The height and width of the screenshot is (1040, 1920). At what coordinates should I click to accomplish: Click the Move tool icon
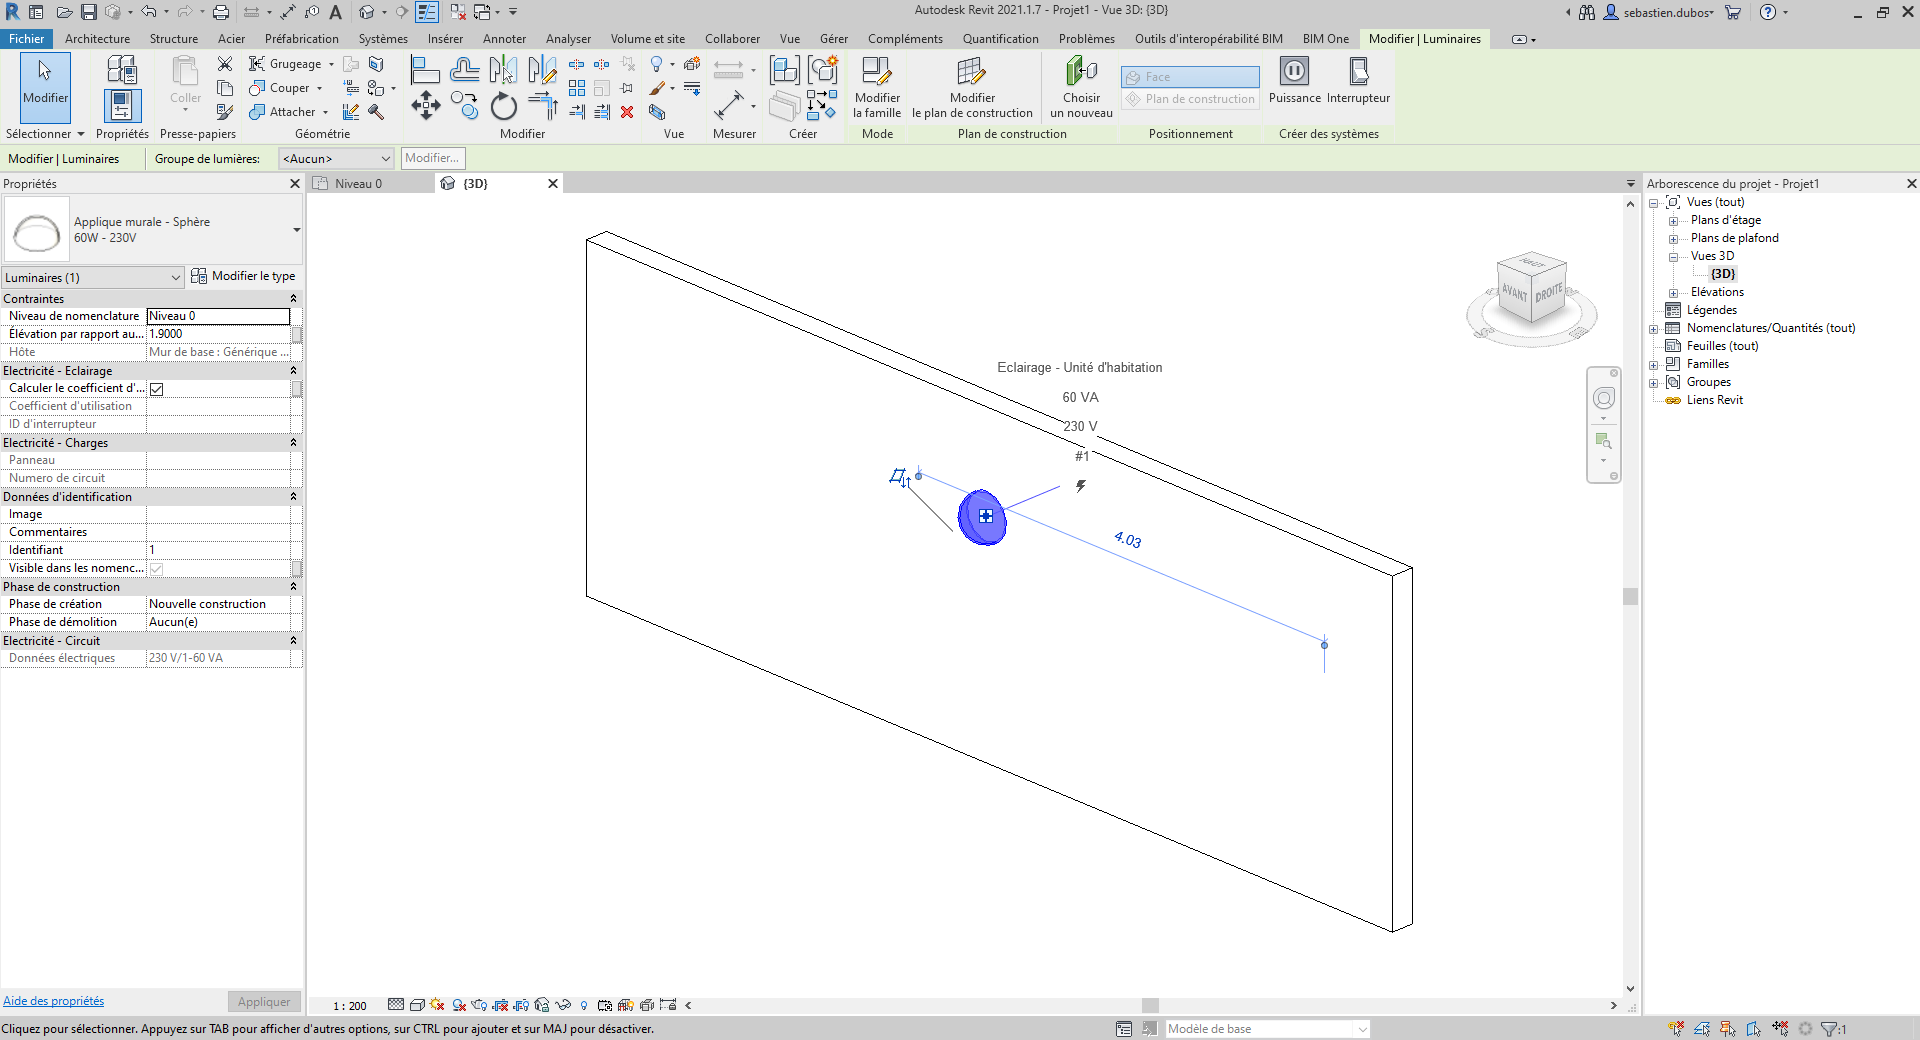[x=425, y=106]
